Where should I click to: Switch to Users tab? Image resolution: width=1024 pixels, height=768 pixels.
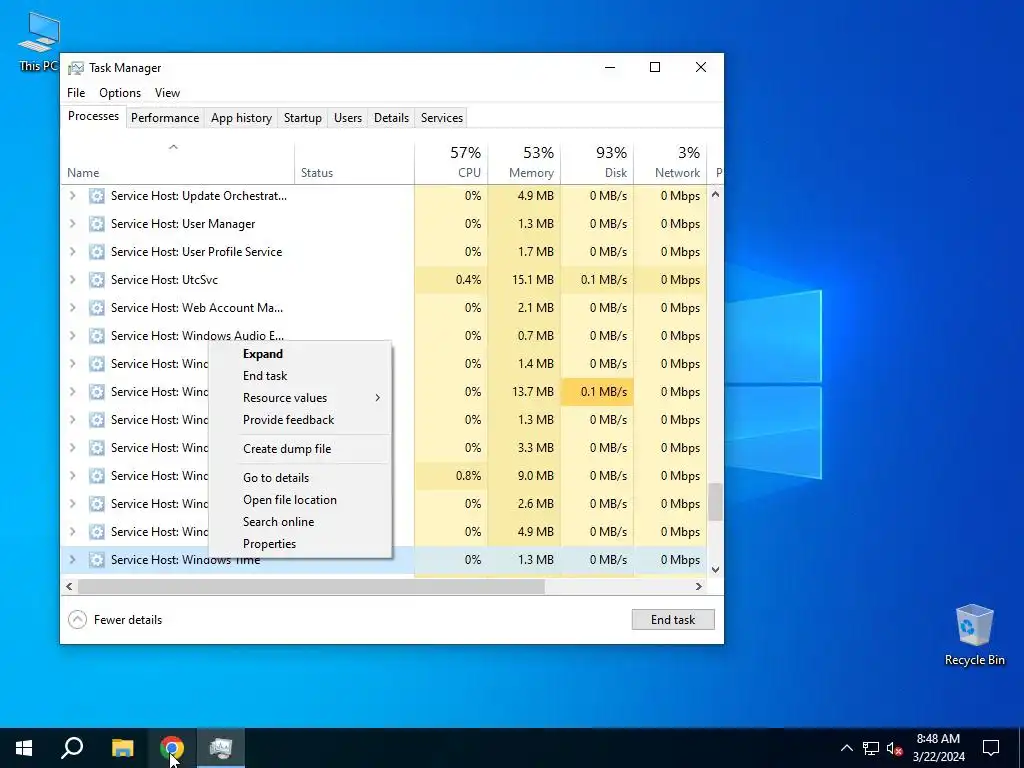pos(348,118)
